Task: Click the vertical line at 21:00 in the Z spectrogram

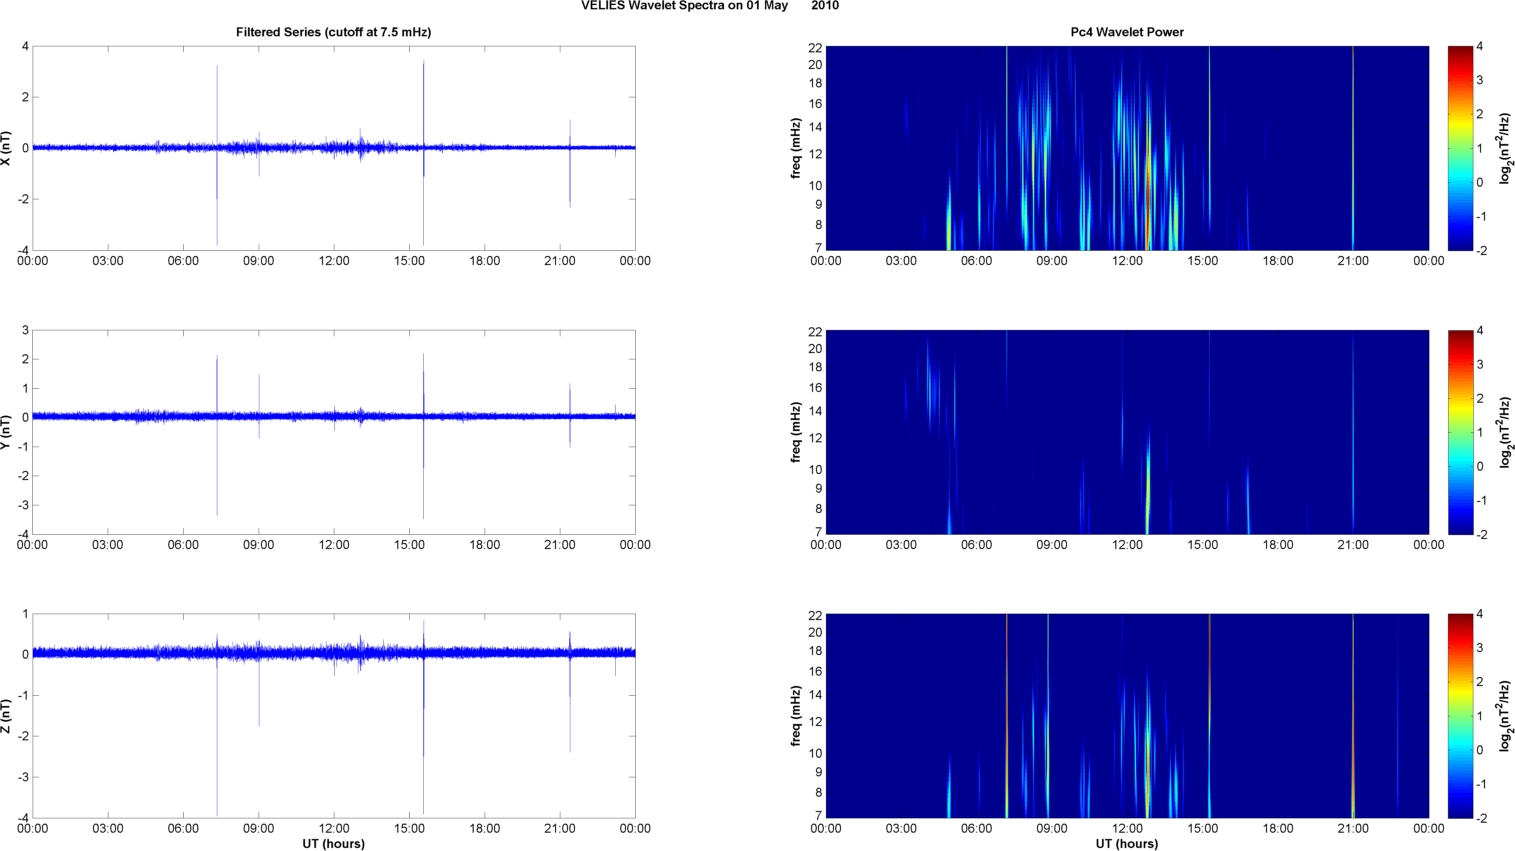Action: 1353,716
